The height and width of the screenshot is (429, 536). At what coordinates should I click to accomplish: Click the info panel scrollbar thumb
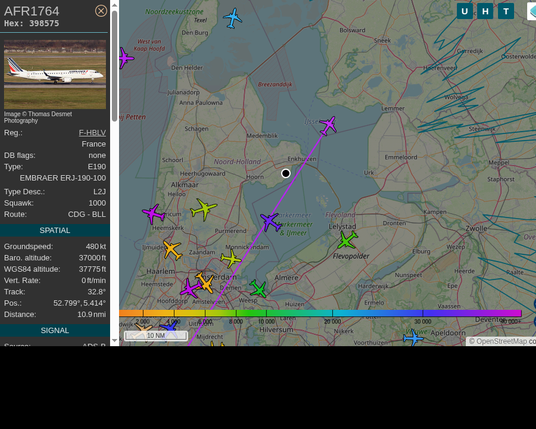coord(115,66)
